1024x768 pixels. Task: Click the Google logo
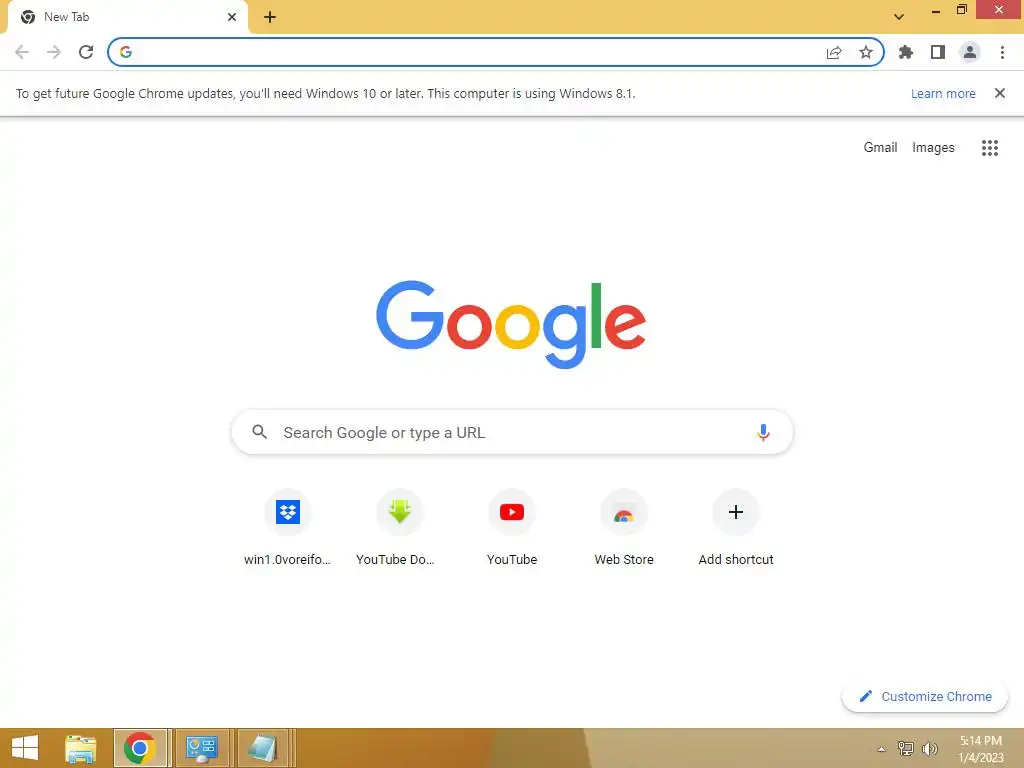(511, 325)
